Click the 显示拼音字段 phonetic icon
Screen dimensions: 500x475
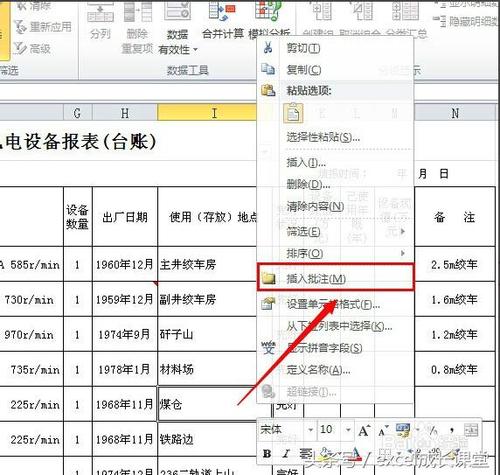click(268, 348)
